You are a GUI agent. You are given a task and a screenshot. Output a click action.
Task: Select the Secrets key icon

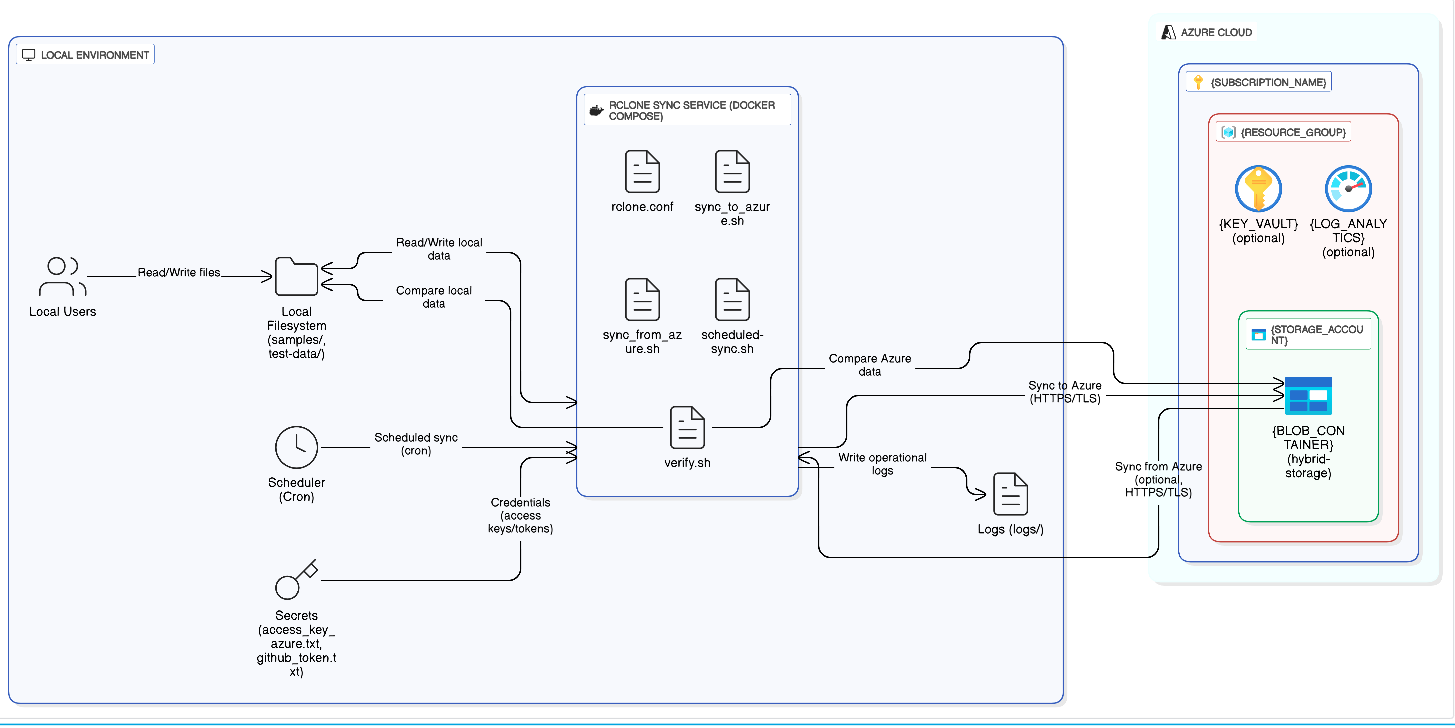(296, 579)
